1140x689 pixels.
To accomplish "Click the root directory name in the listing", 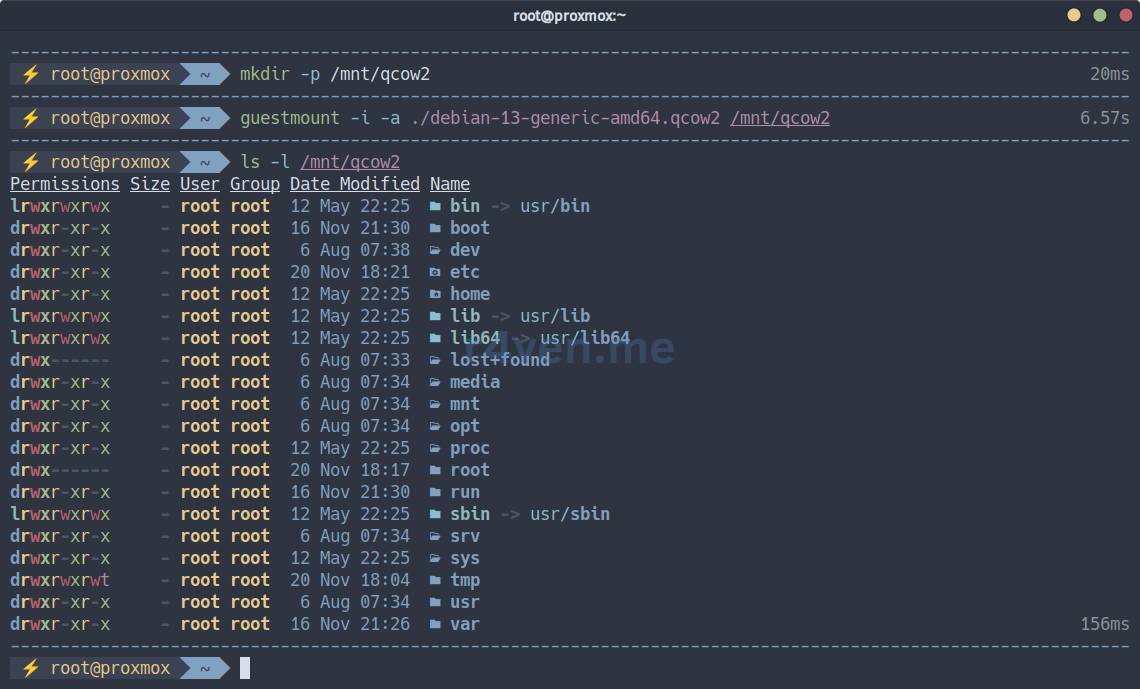I will point(470,470).
